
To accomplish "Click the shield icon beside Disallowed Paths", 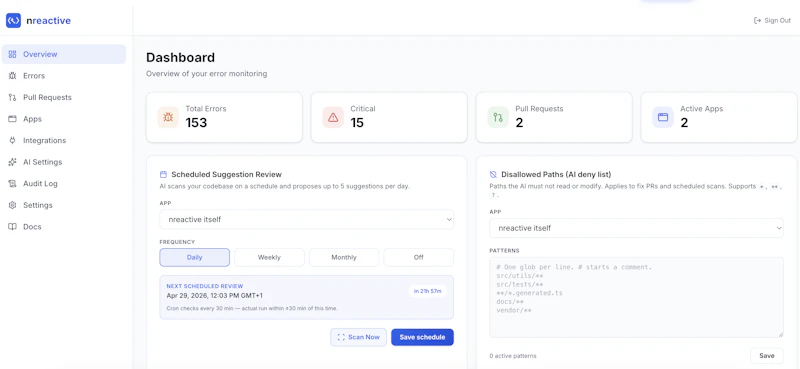I will click(x=493, y=174).
